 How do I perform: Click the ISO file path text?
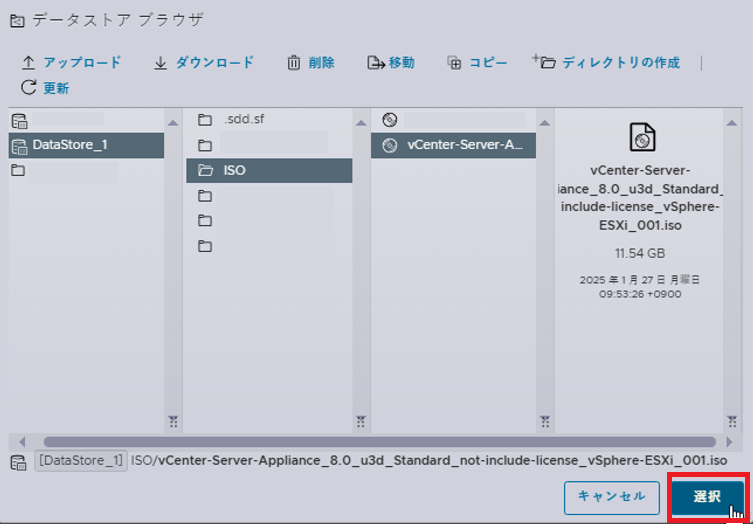[x=429, y=461]
